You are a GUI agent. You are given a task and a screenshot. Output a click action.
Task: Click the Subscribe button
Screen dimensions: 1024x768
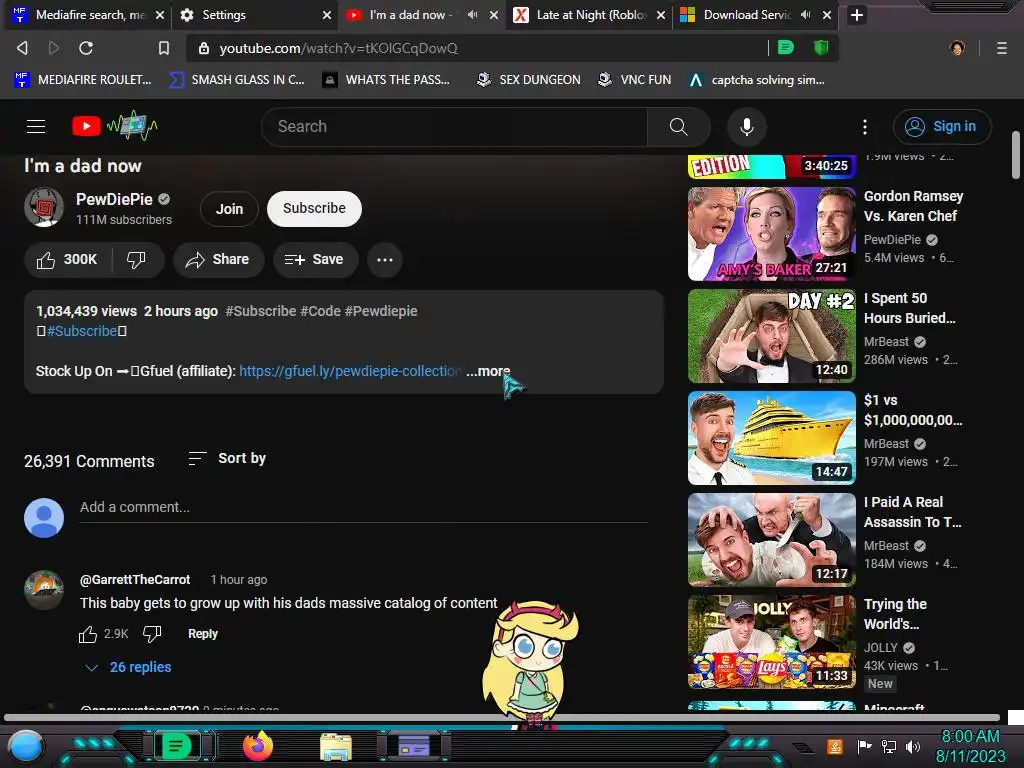(x=314, y=208)
